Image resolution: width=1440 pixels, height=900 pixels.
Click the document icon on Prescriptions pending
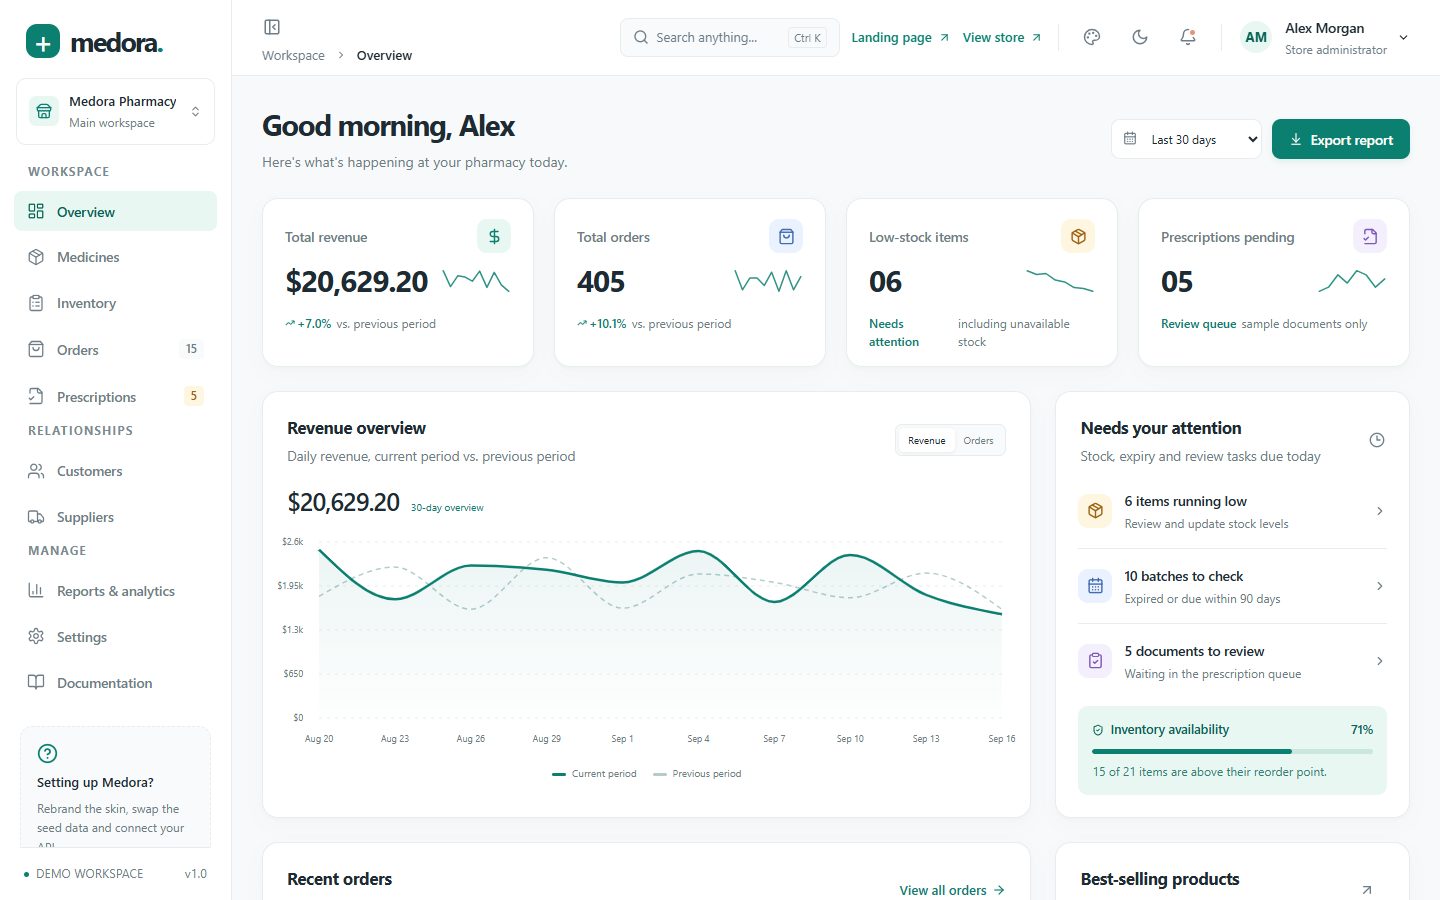(x=1370, y=236)
